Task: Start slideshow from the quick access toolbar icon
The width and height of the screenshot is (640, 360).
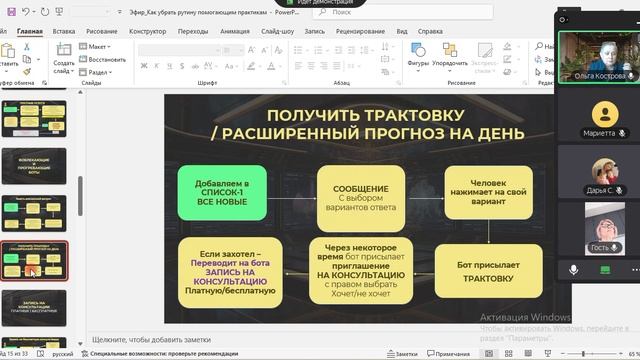Action: click(x=59, y=12)
